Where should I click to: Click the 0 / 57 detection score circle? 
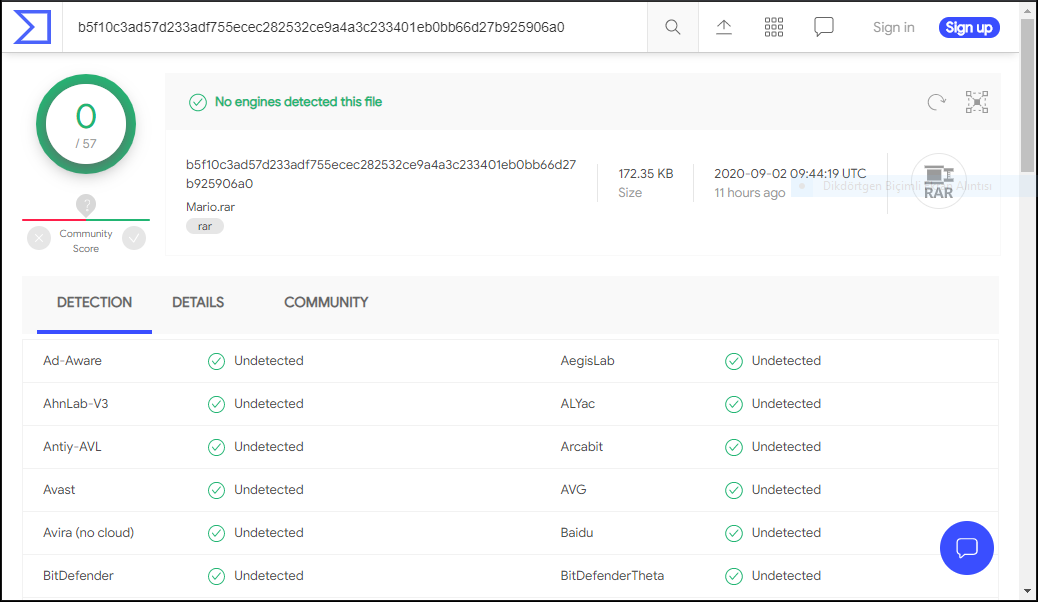86,124
